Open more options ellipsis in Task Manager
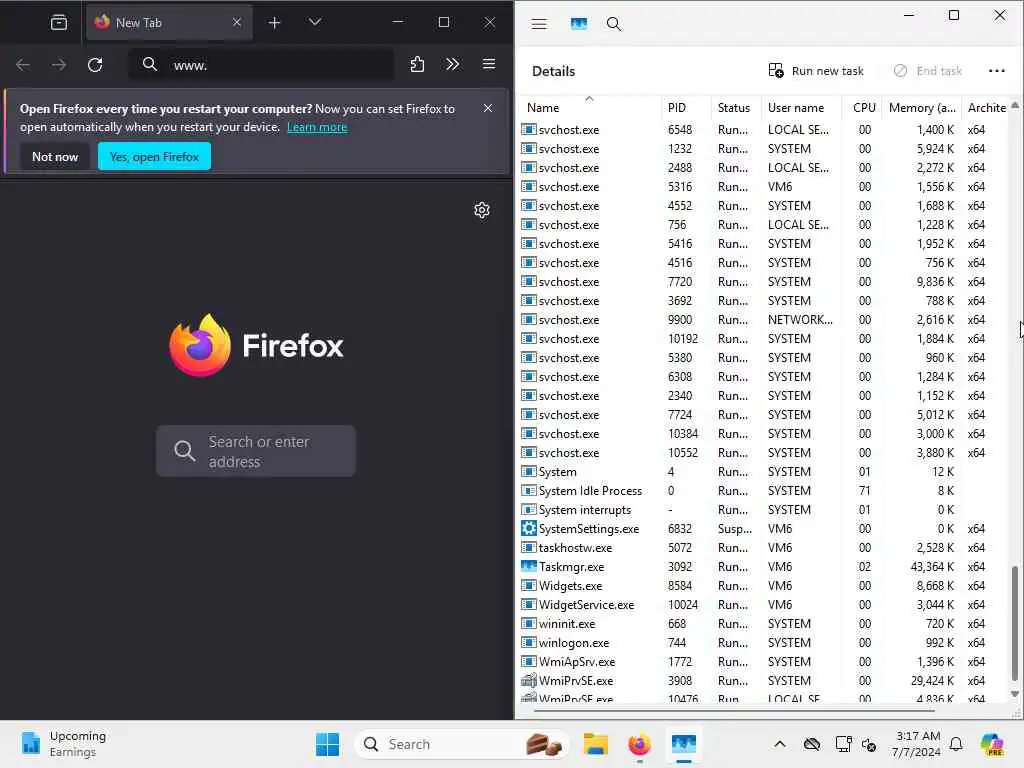Screen dimensions: 1024x768 [x=997, y=71]
